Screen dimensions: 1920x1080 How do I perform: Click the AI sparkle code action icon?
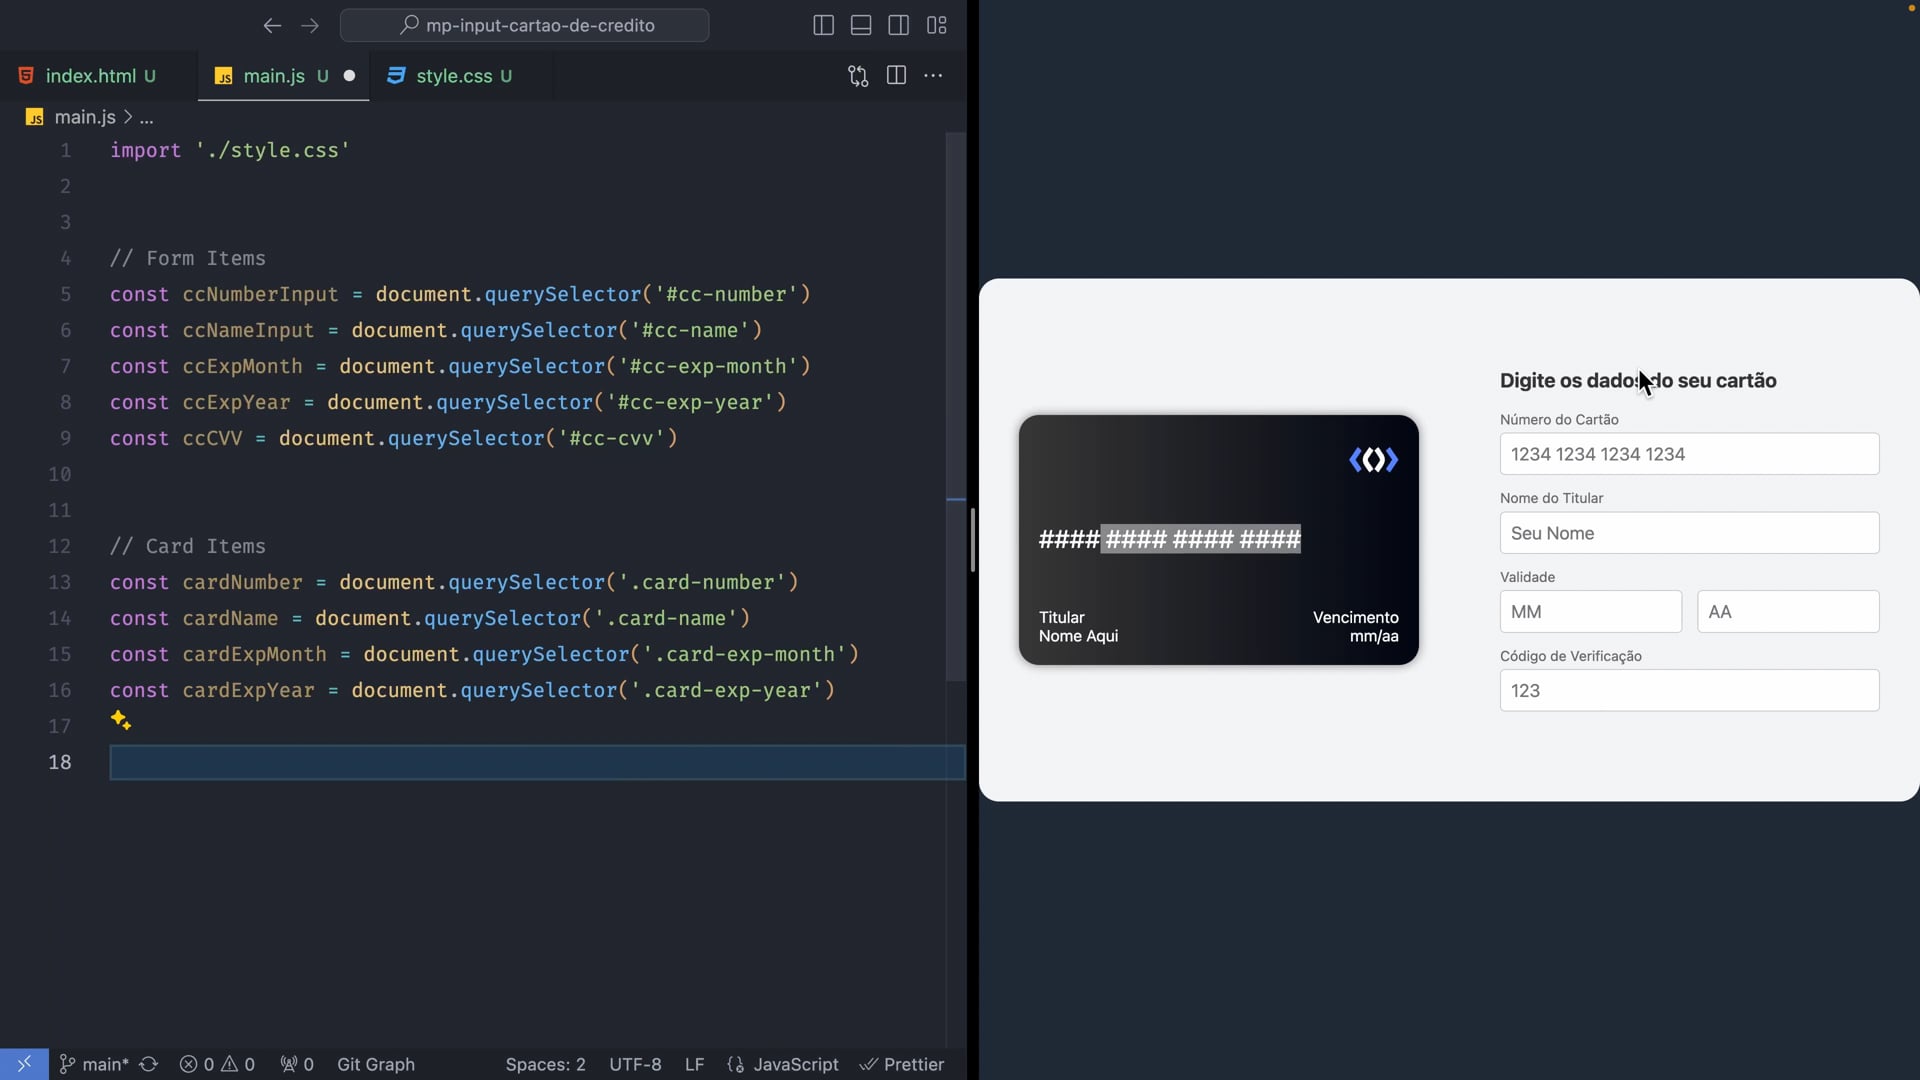pyautogui.click(x=121, y=720)
